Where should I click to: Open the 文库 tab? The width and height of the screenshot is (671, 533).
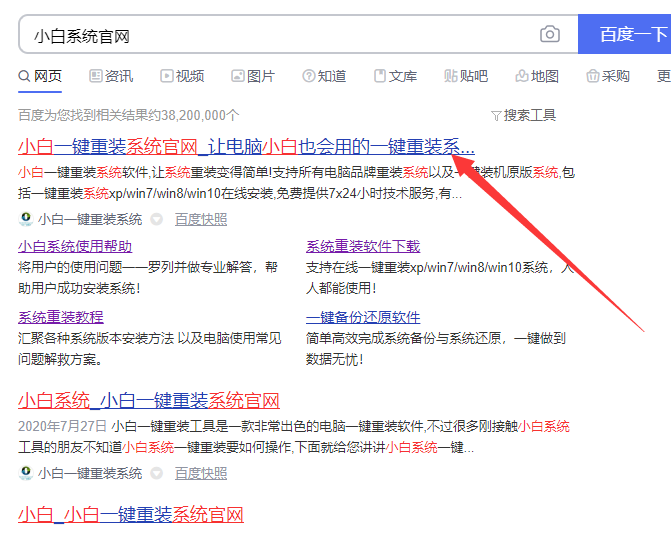(x=395, y=76)
